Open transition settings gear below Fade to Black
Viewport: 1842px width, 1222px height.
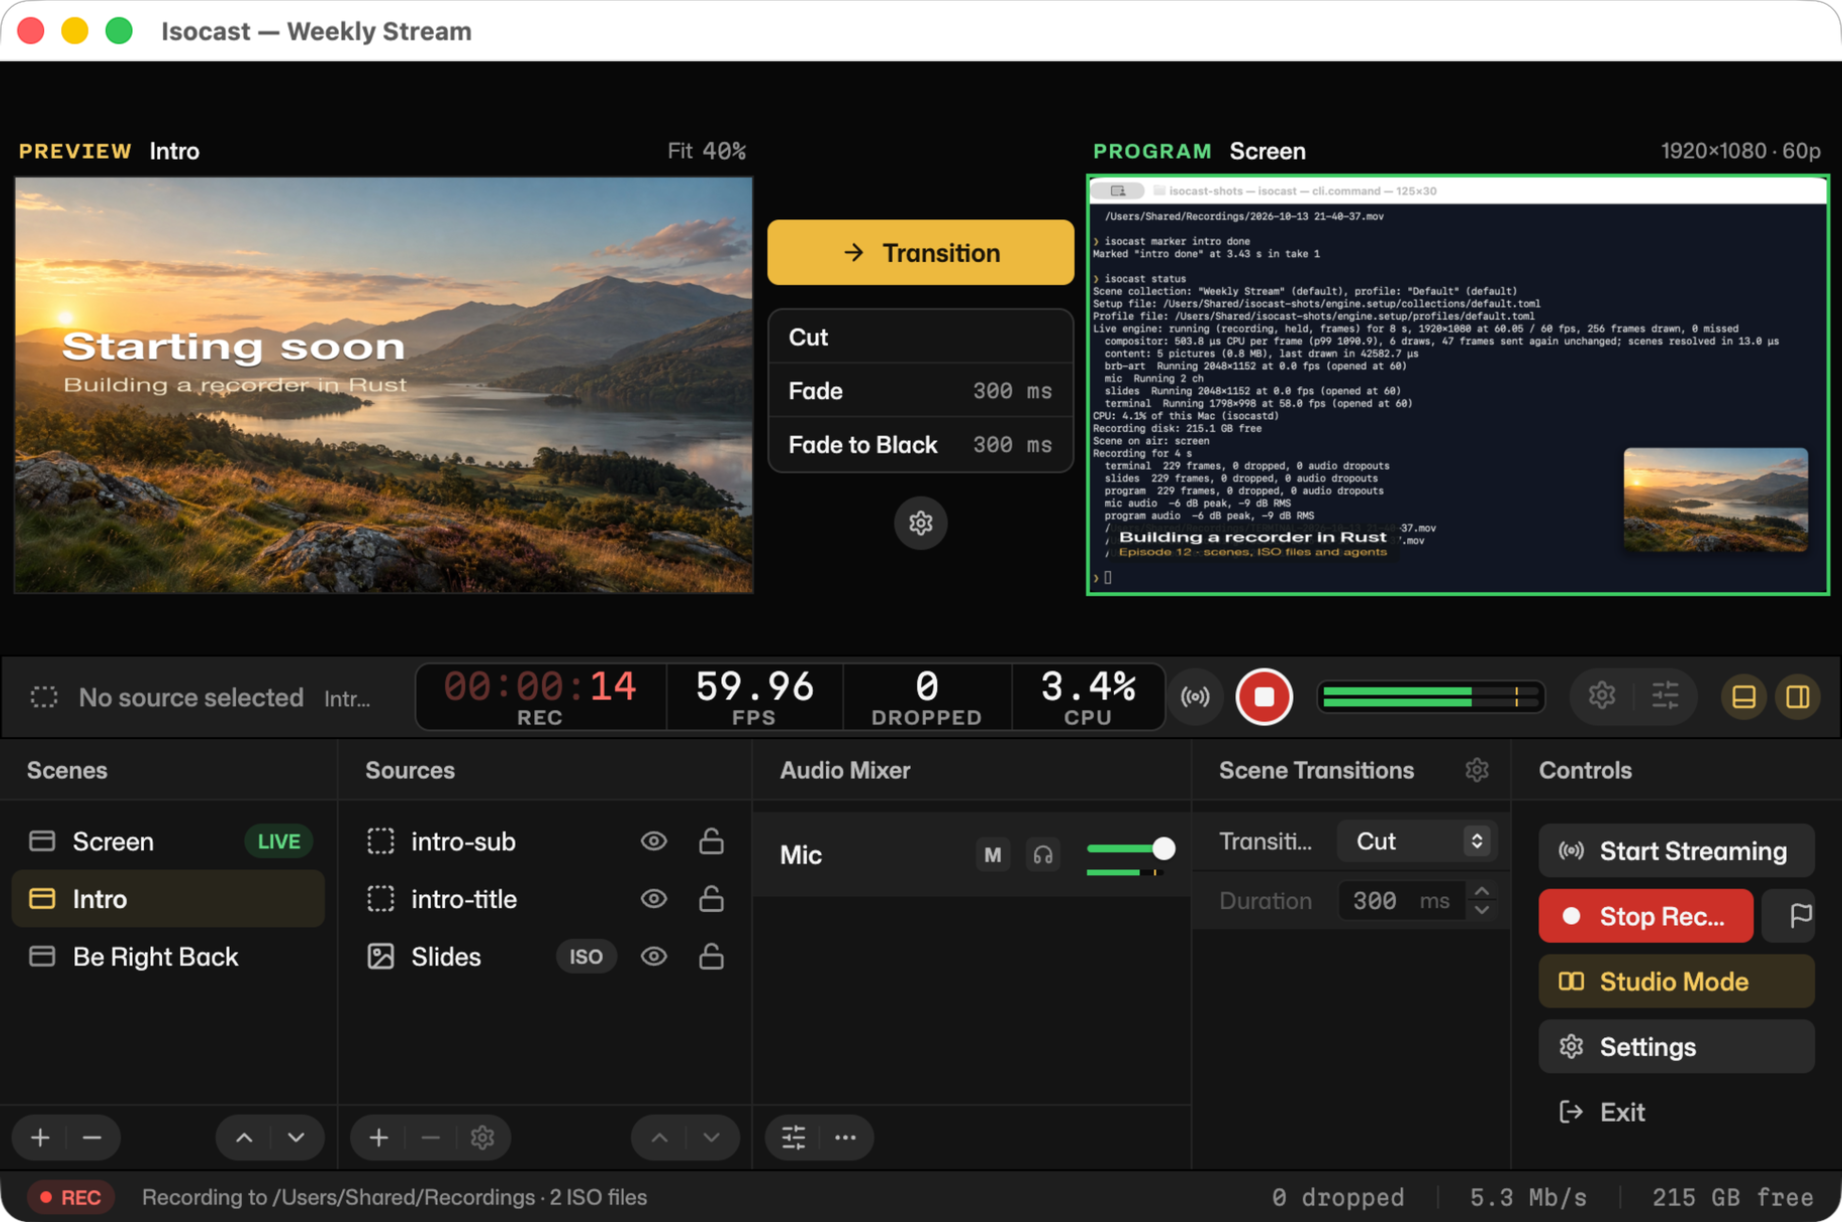coord(921,523)
